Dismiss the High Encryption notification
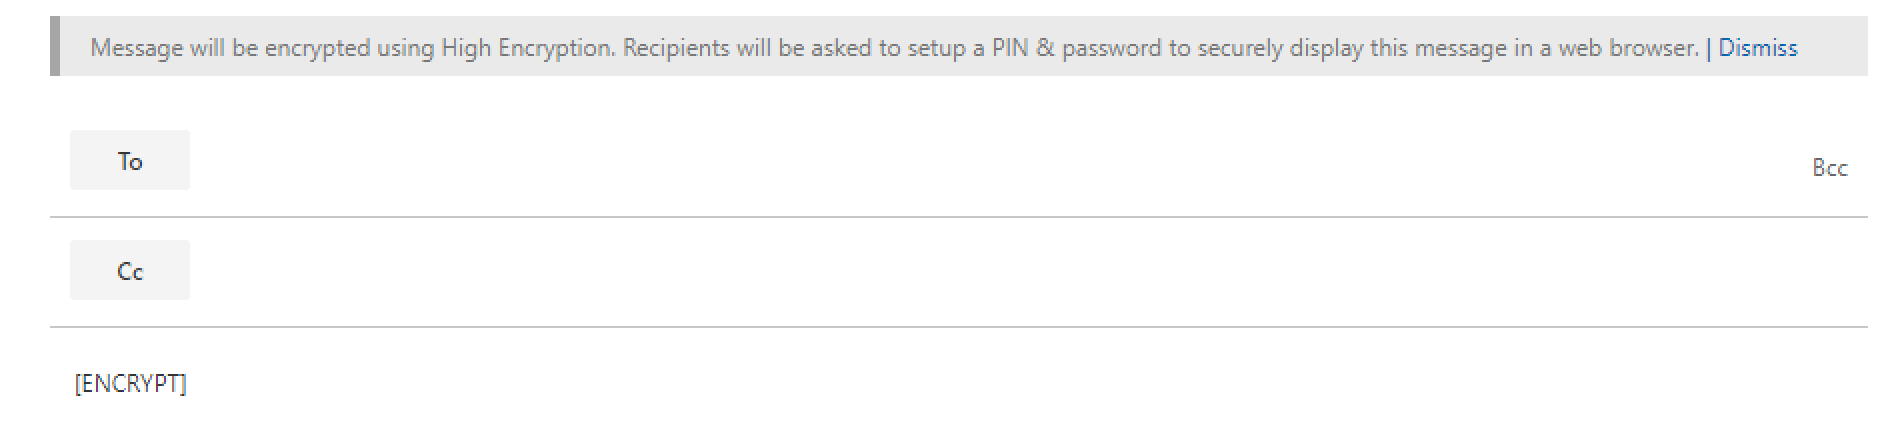 point(1757,48)
